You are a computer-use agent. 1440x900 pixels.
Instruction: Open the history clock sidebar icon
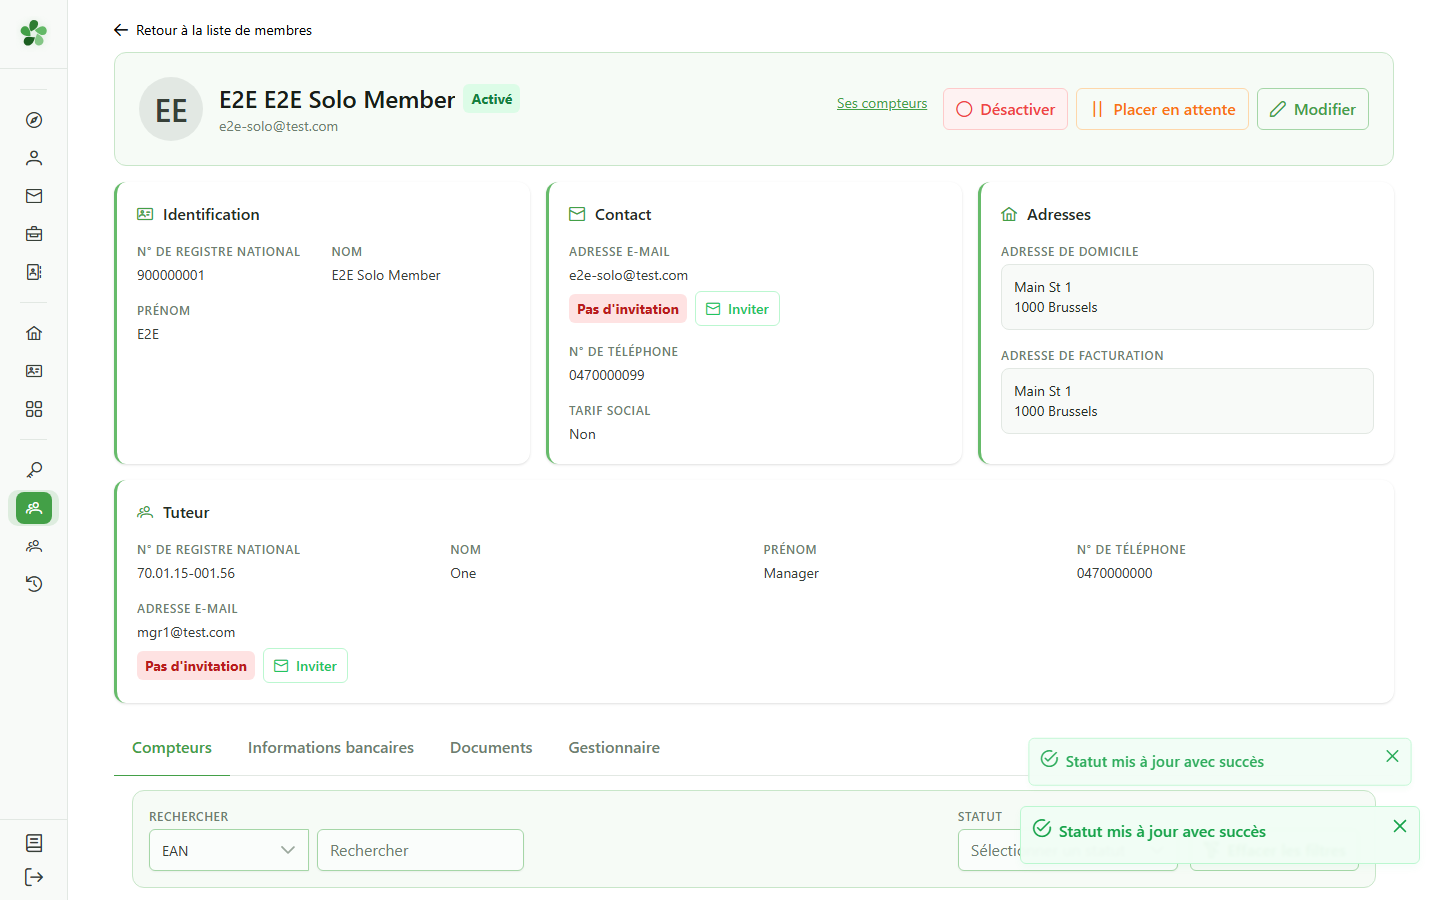(x=34, y=584)
